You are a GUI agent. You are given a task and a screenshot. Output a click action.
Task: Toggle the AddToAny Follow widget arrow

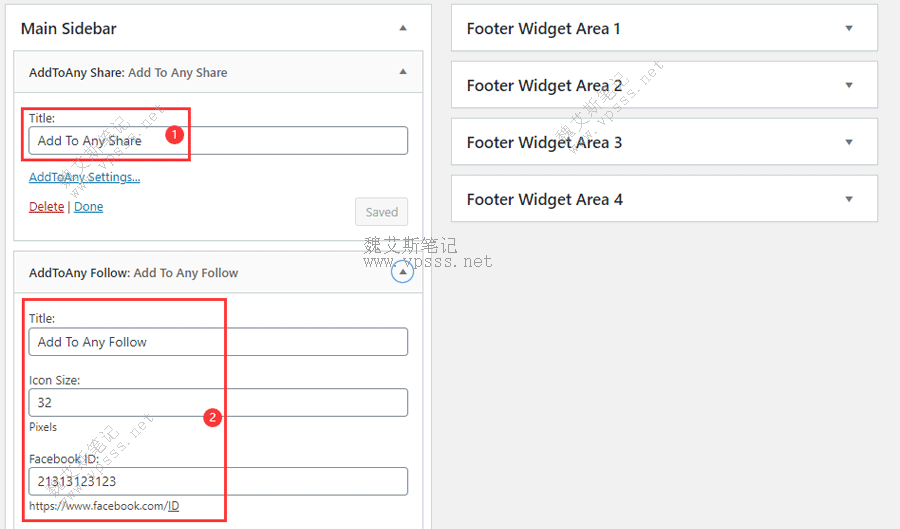[x=402, y=272]
